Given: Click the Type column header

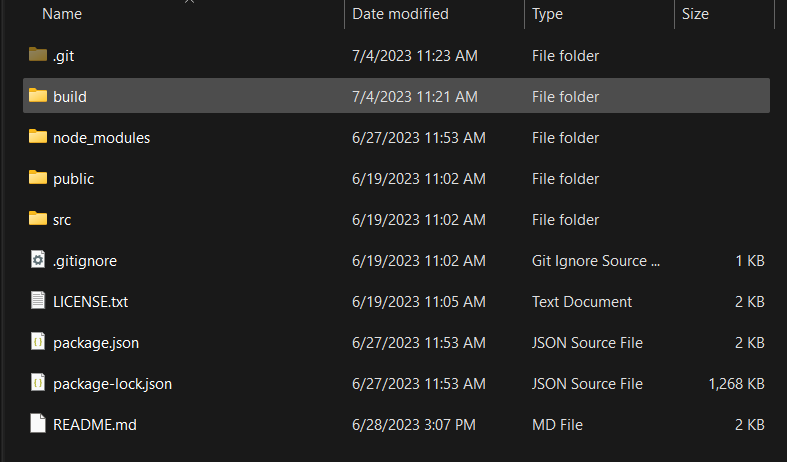Looking at the screenshot, I should tap(547, 14).
